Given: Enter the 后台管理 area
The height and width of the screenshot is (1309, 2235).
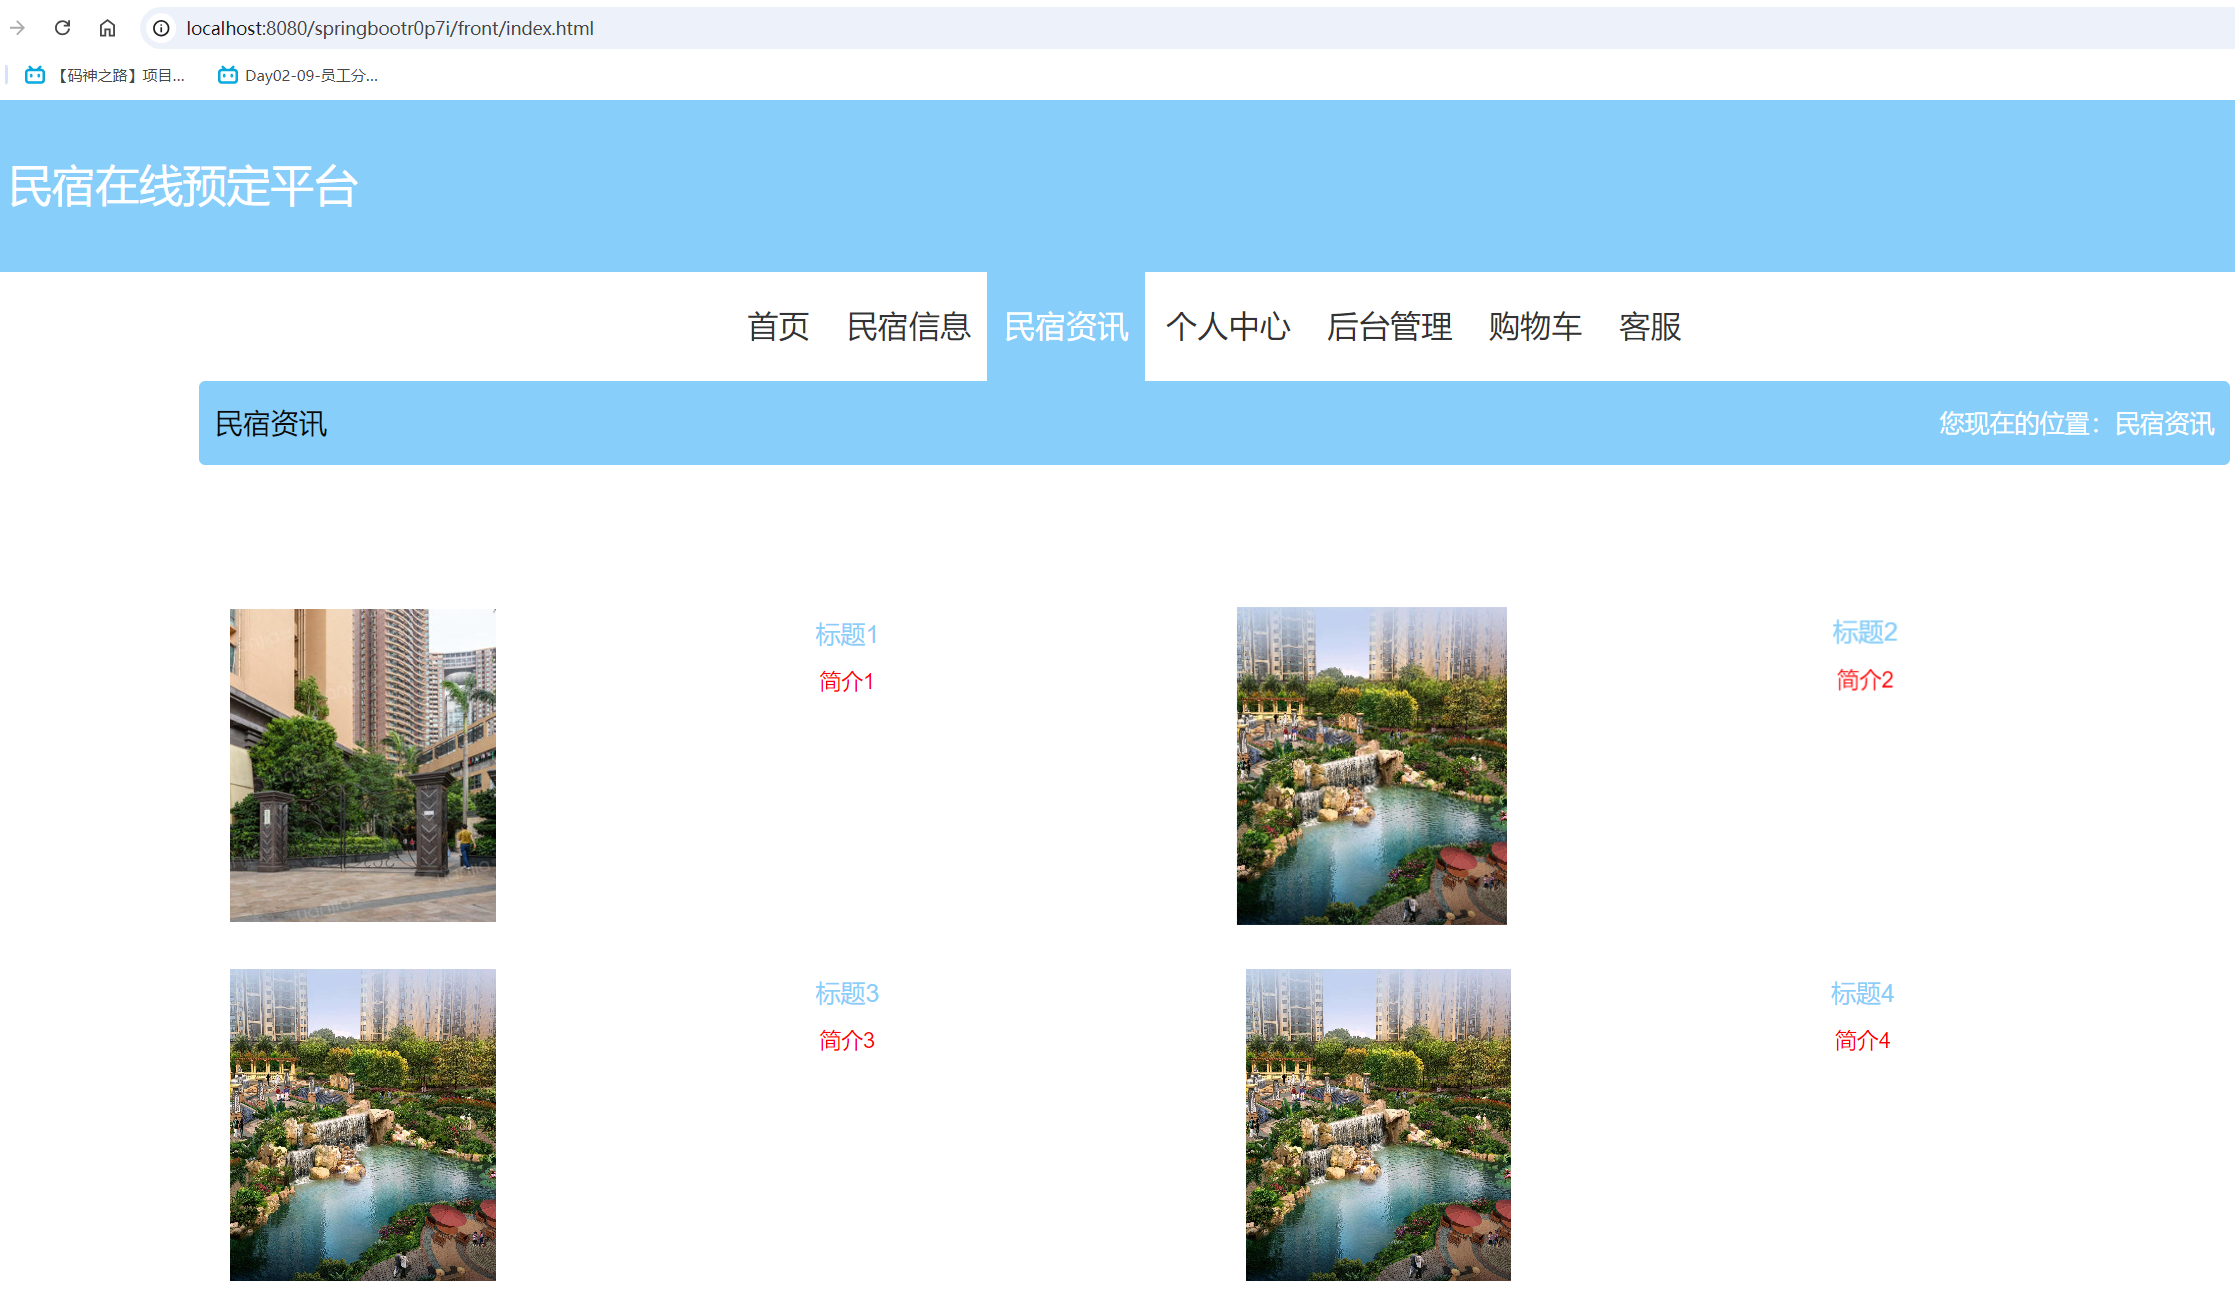Looking at the screenshot, I should coord(1389,327).
